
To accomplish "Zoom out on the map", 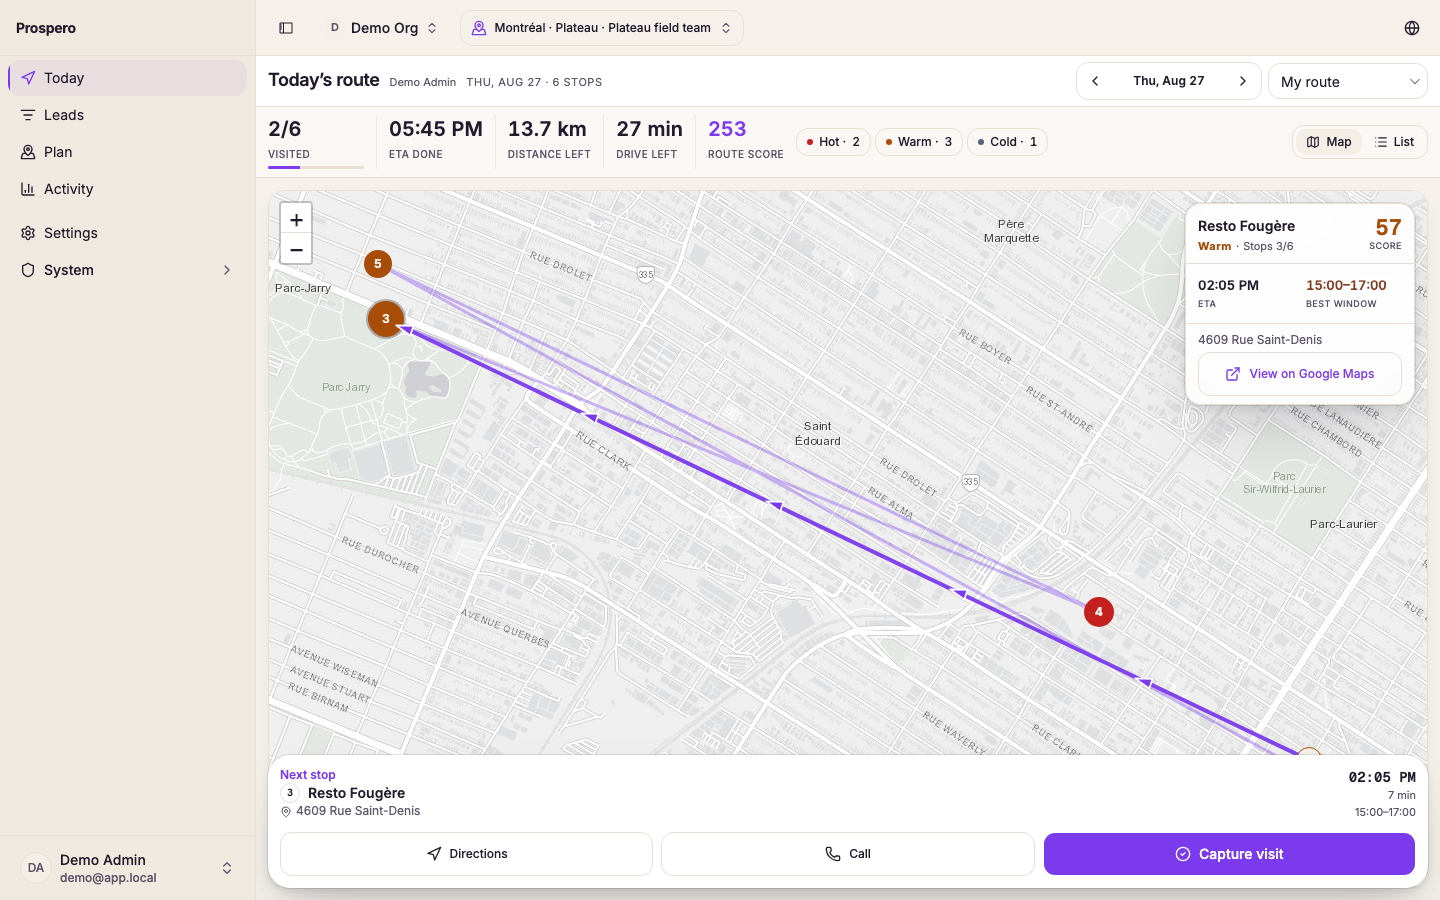I will point(296,250).
